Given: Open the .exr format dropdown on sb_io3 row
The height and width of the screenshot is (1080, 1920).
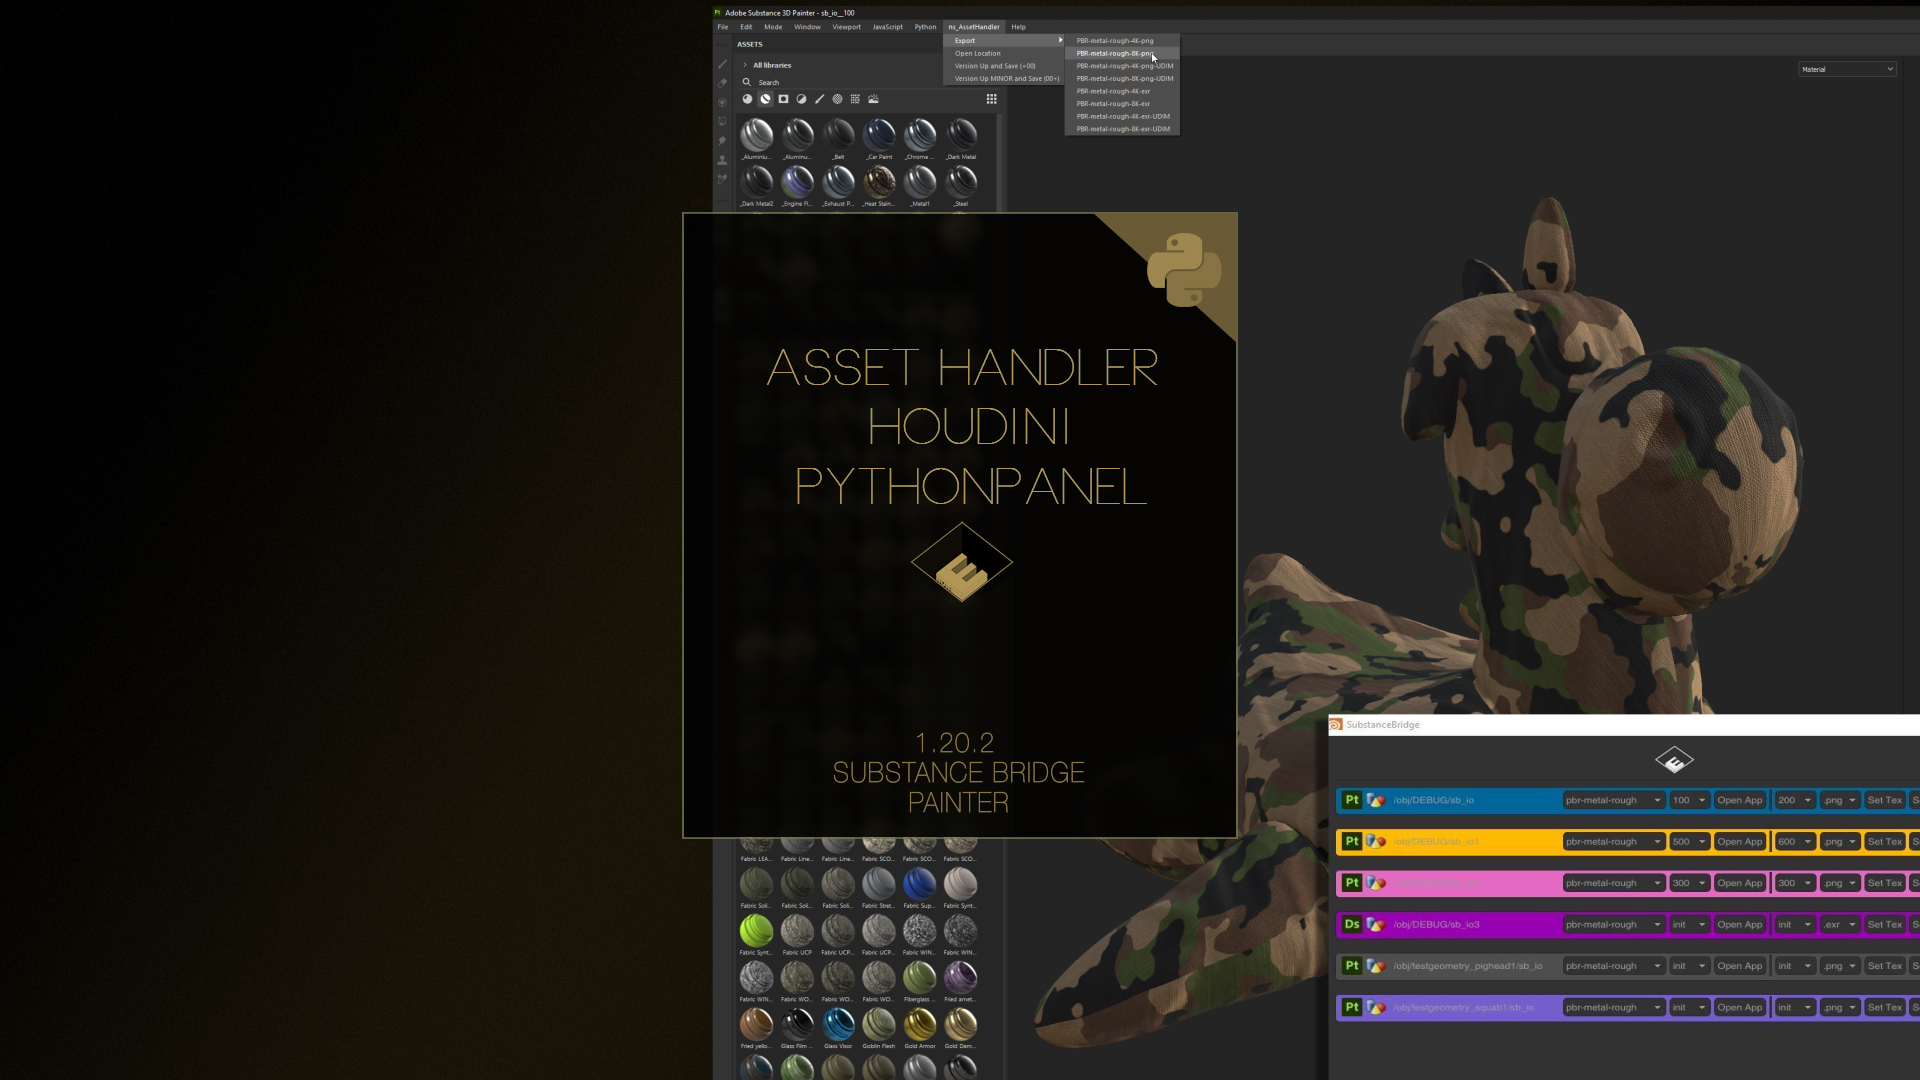Looking at the screenshot, I should tap(1839, 925).
